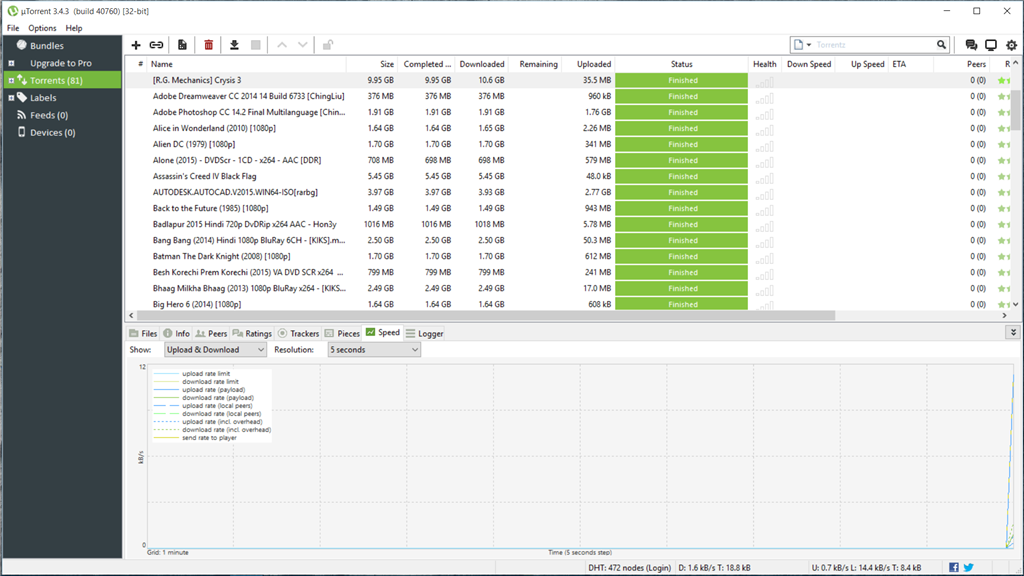Open the Show Upload & Download dropdown
The image size is (1024, 576).
[x=215, y=350]
